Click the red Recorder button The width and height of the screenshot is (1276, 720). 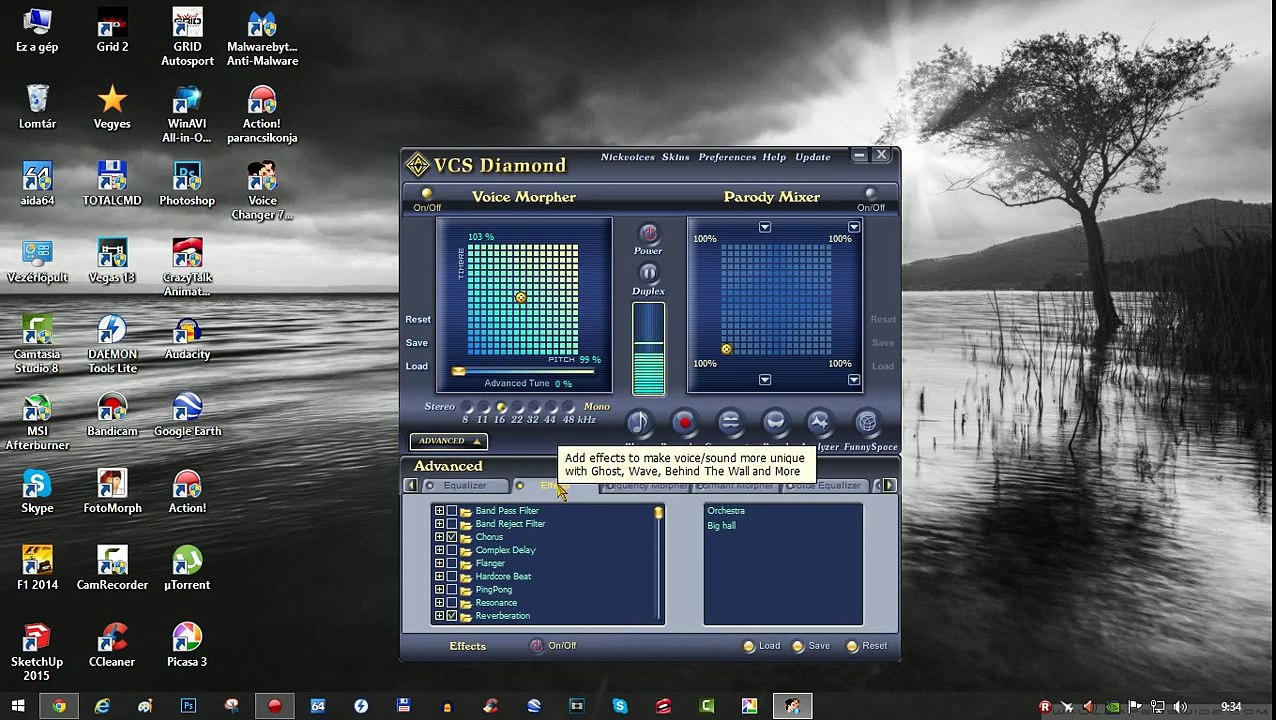tap(684, 423)
